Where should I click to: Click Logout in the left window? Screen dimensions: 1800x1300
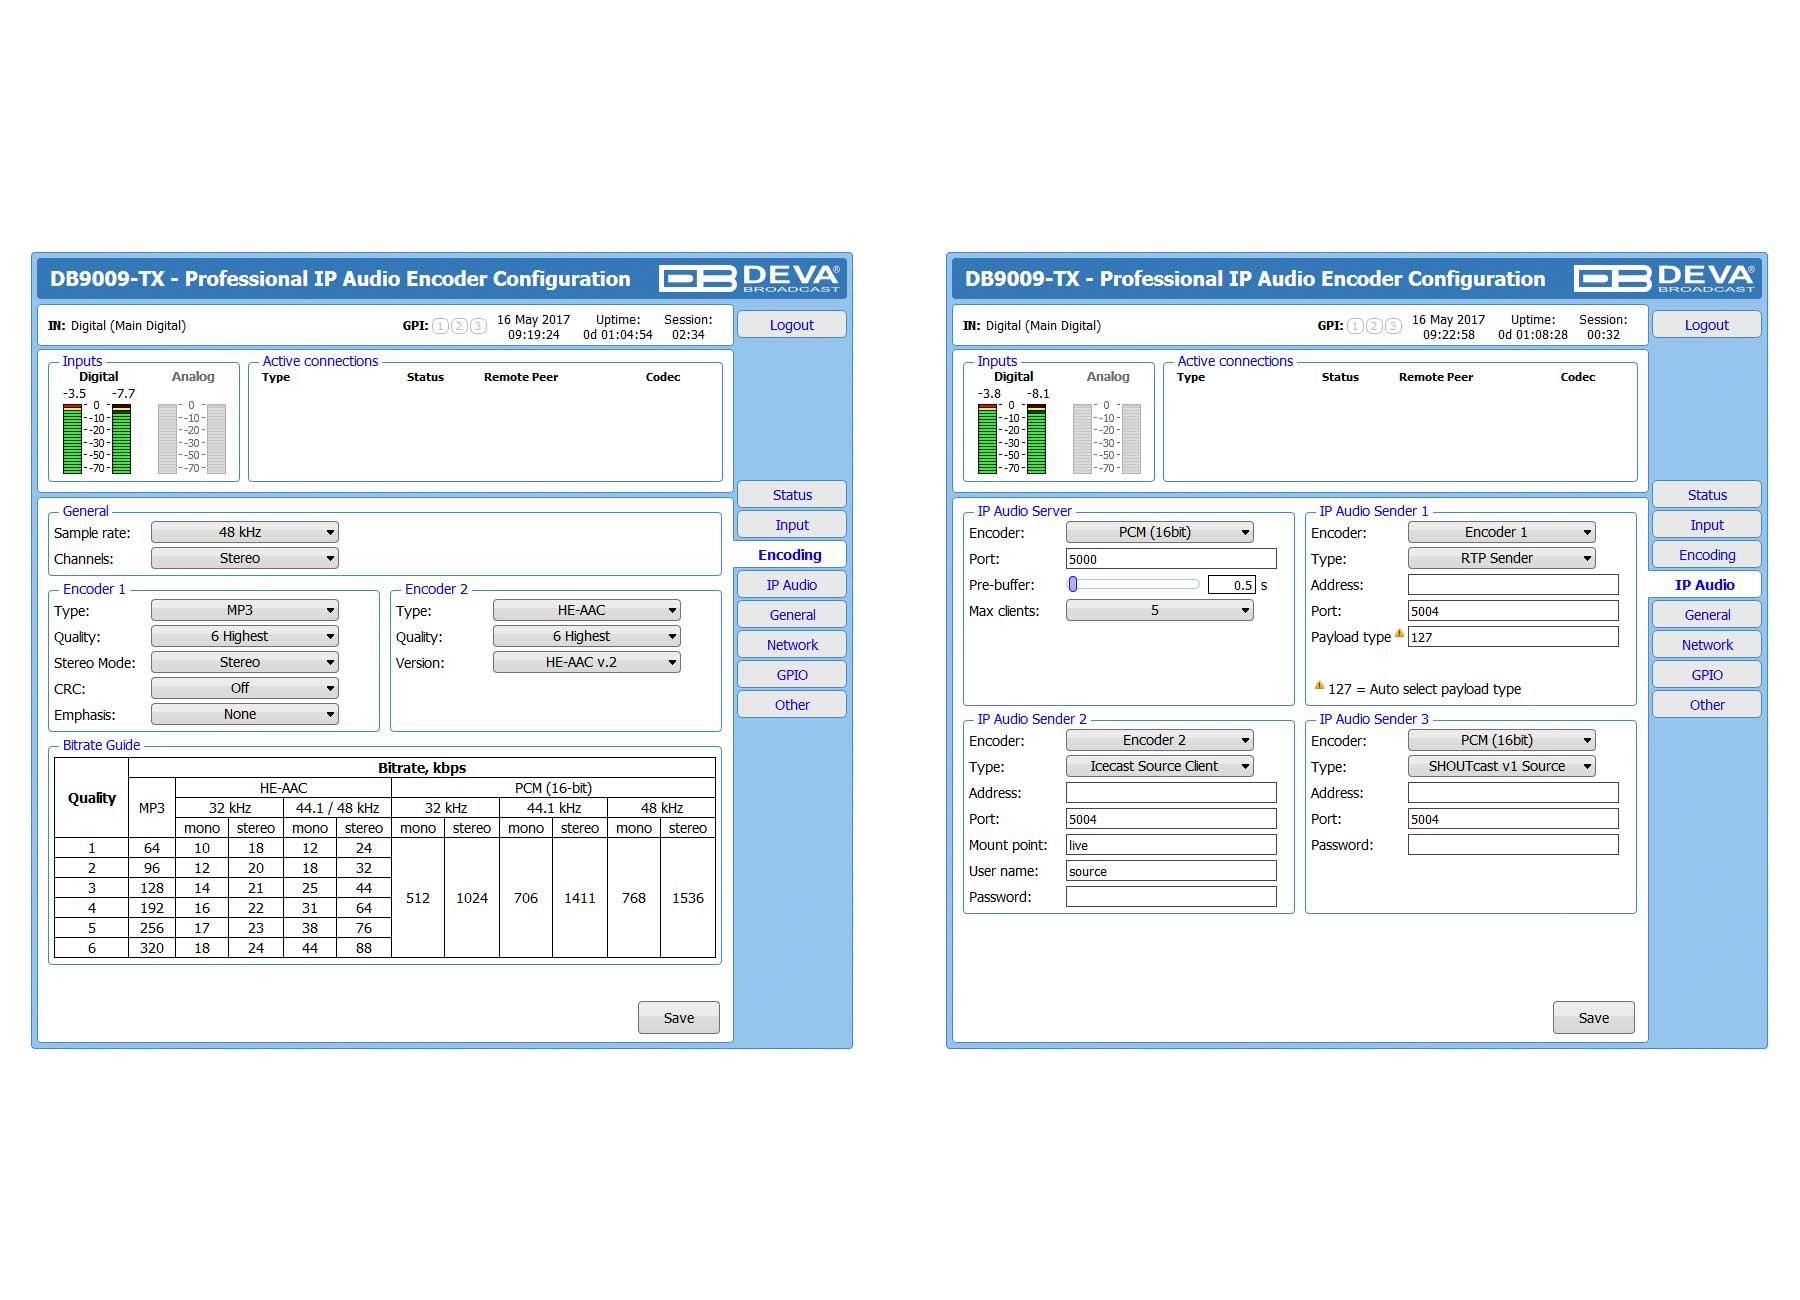click(792, 325)
